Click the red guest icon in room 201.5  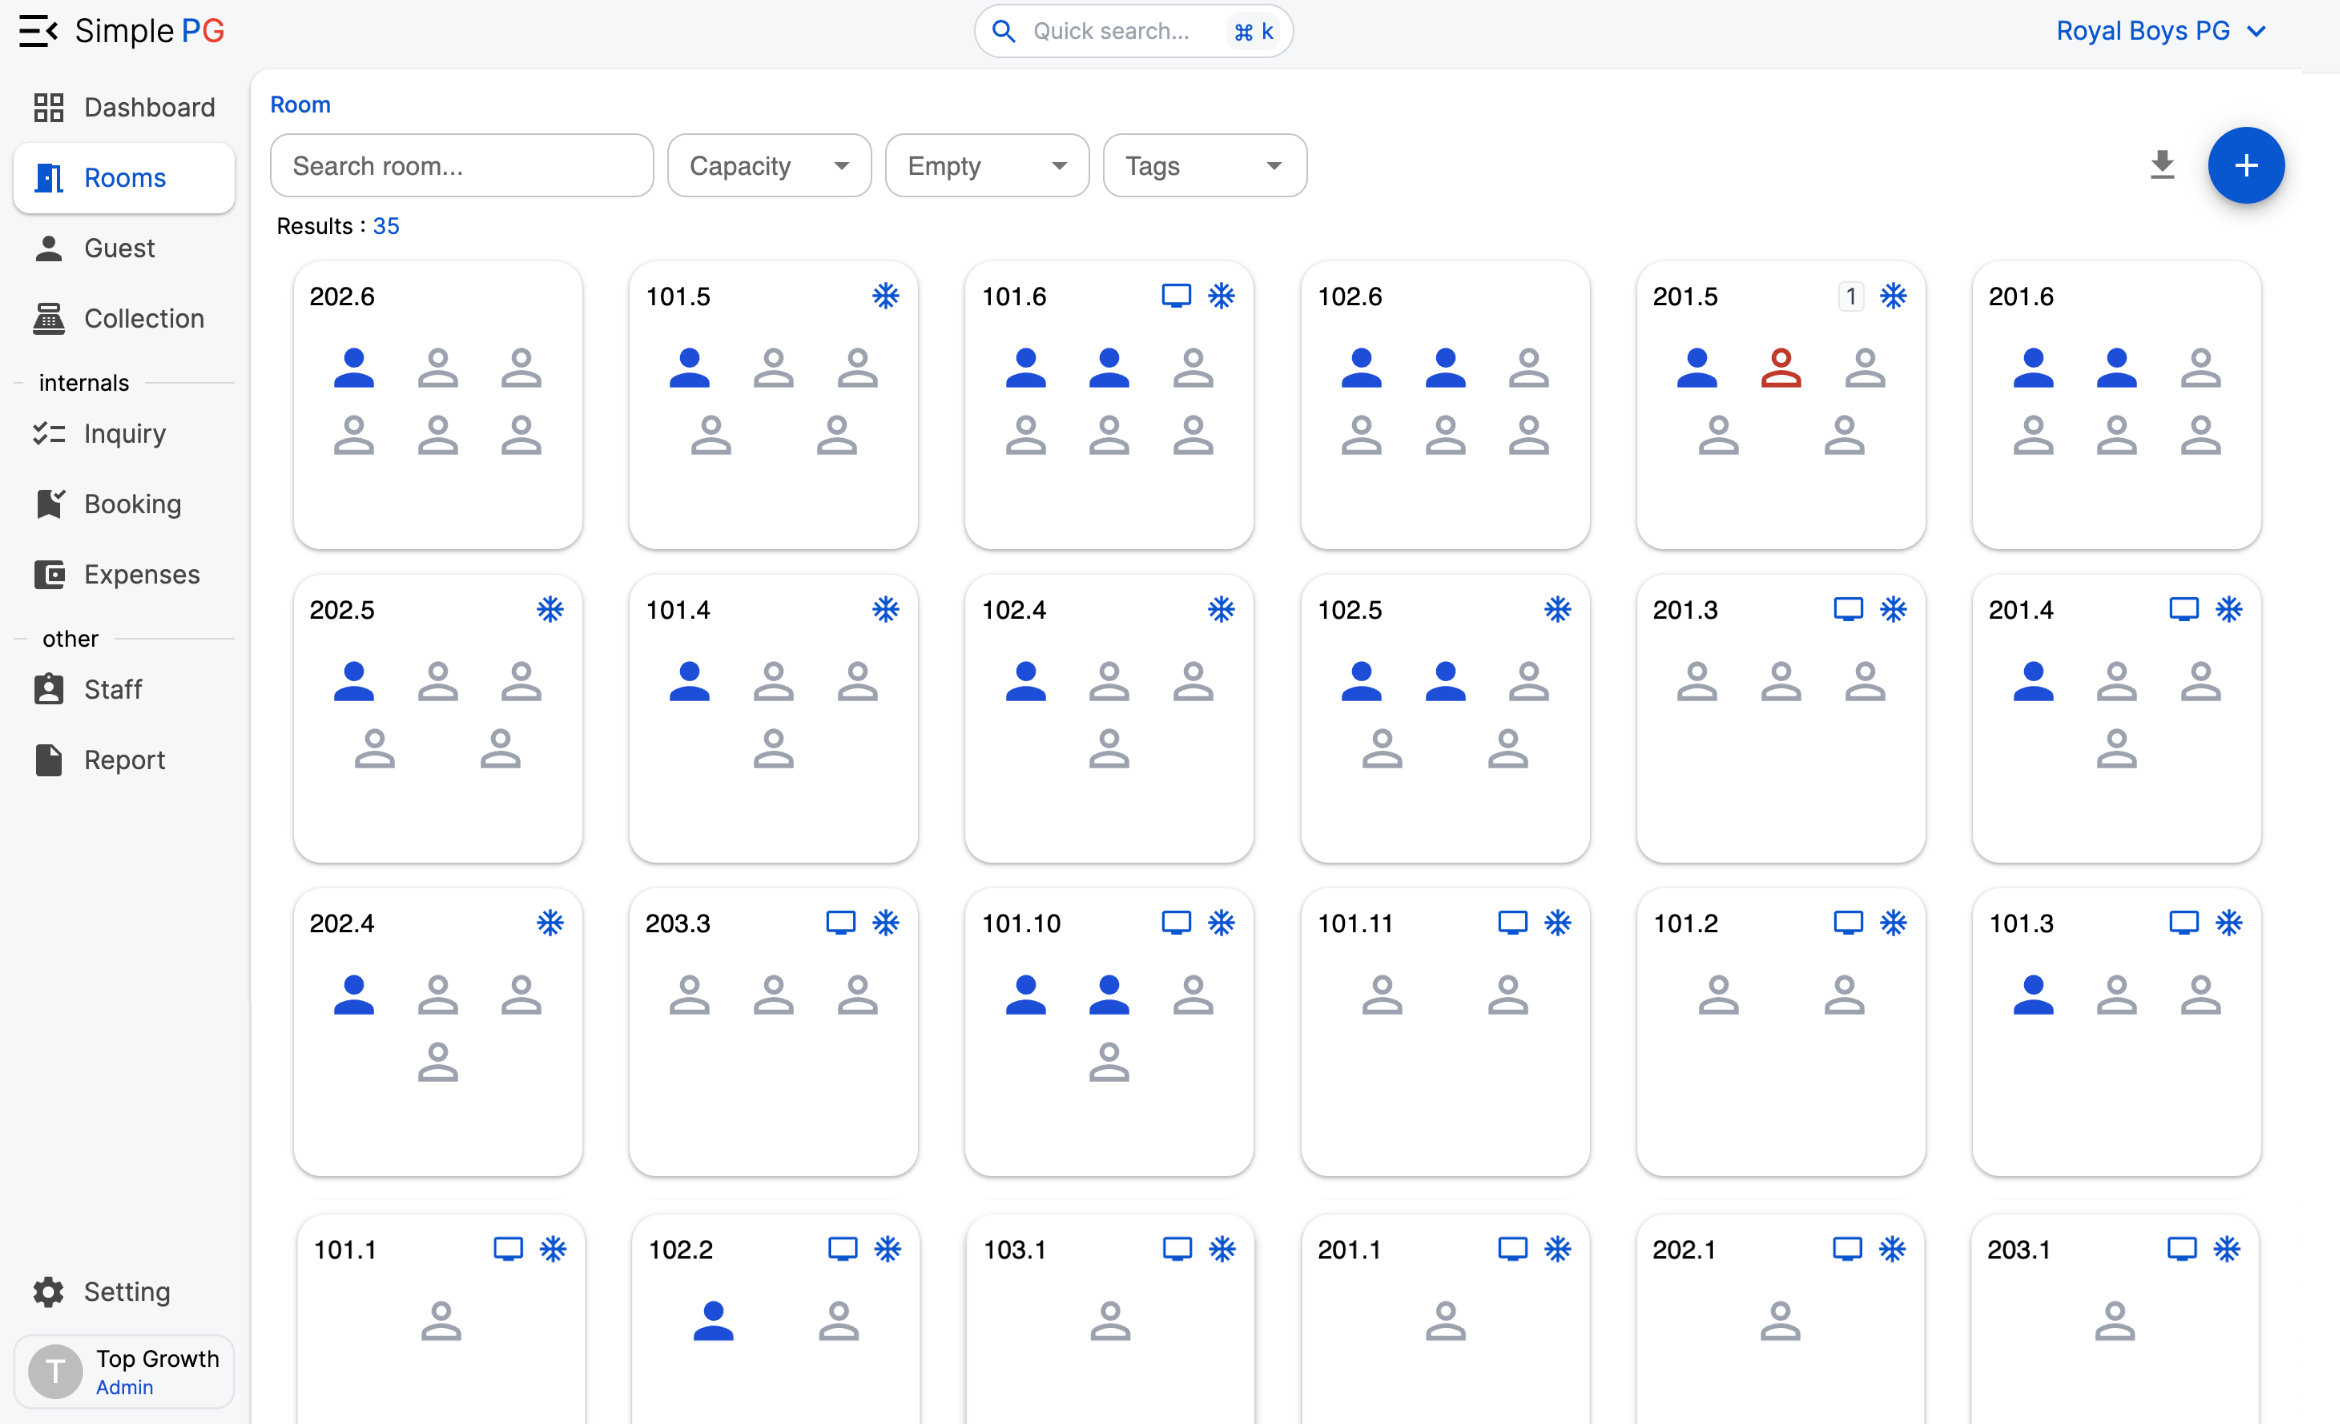click(x=1780, y=368)
